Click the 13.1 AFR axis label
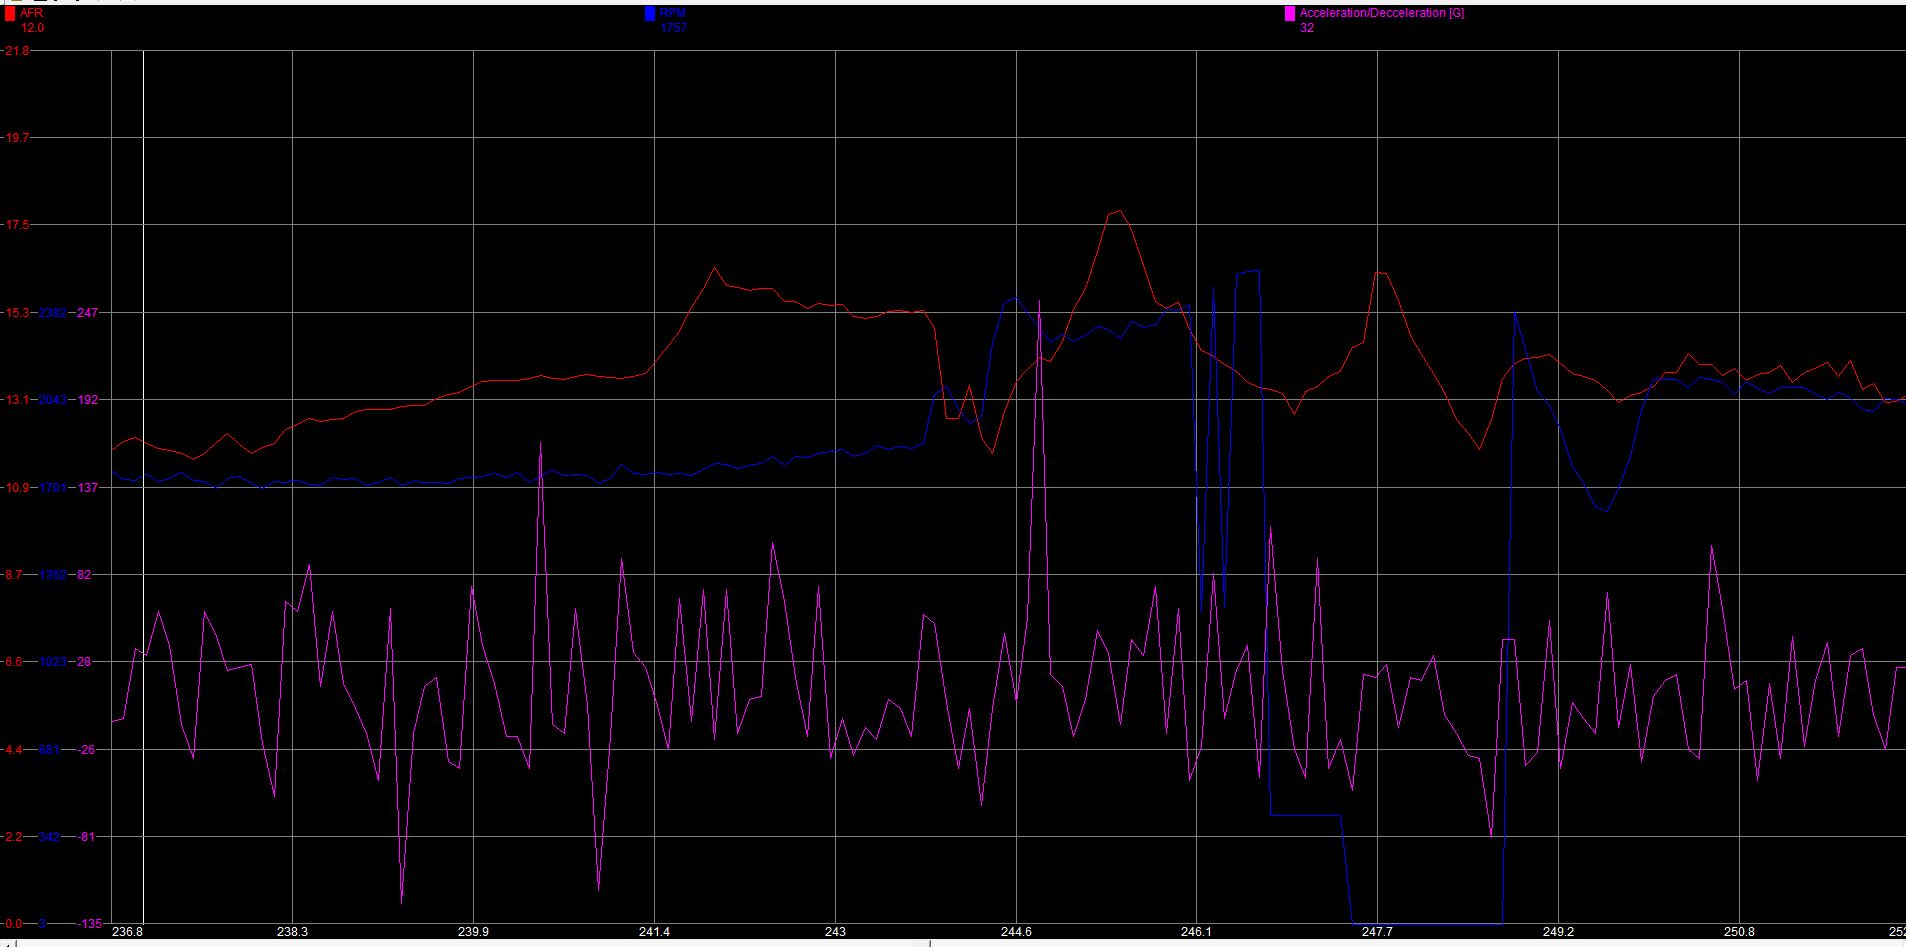 (18, 400)
